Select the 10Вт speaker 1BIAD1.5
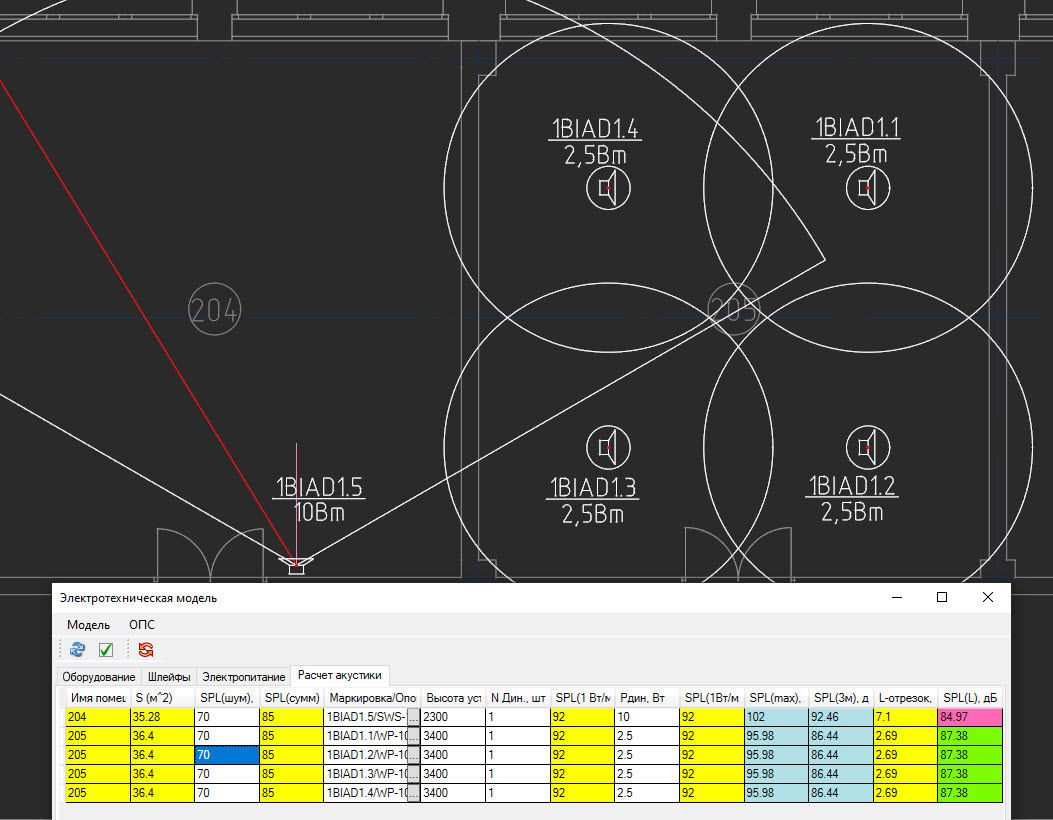 [x=296, y=566]
